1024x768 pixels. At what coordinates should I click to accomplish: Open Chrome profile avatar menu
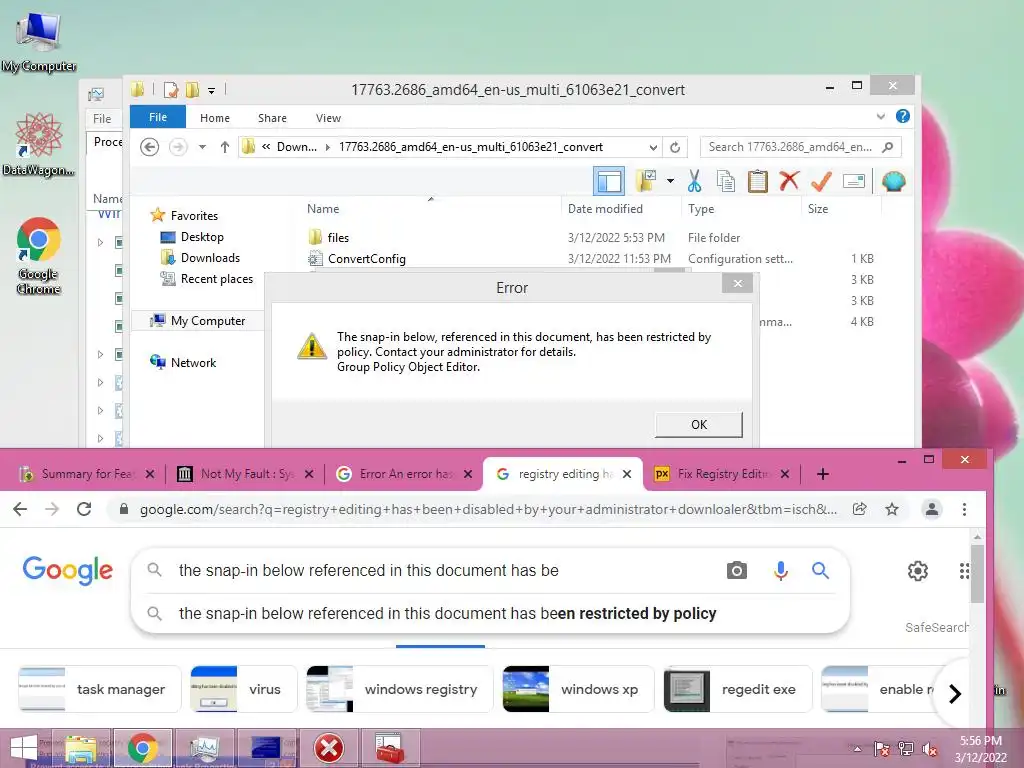[932, 509]
